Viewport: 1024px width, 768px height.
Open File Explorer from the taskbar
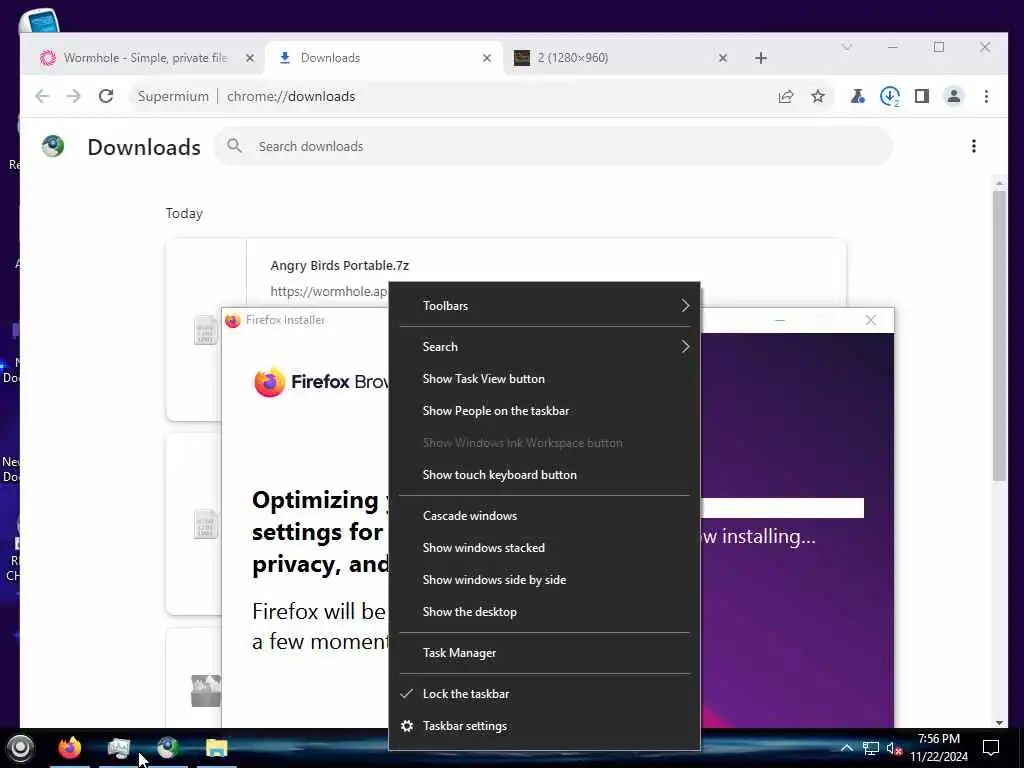(x=217, y=748)
